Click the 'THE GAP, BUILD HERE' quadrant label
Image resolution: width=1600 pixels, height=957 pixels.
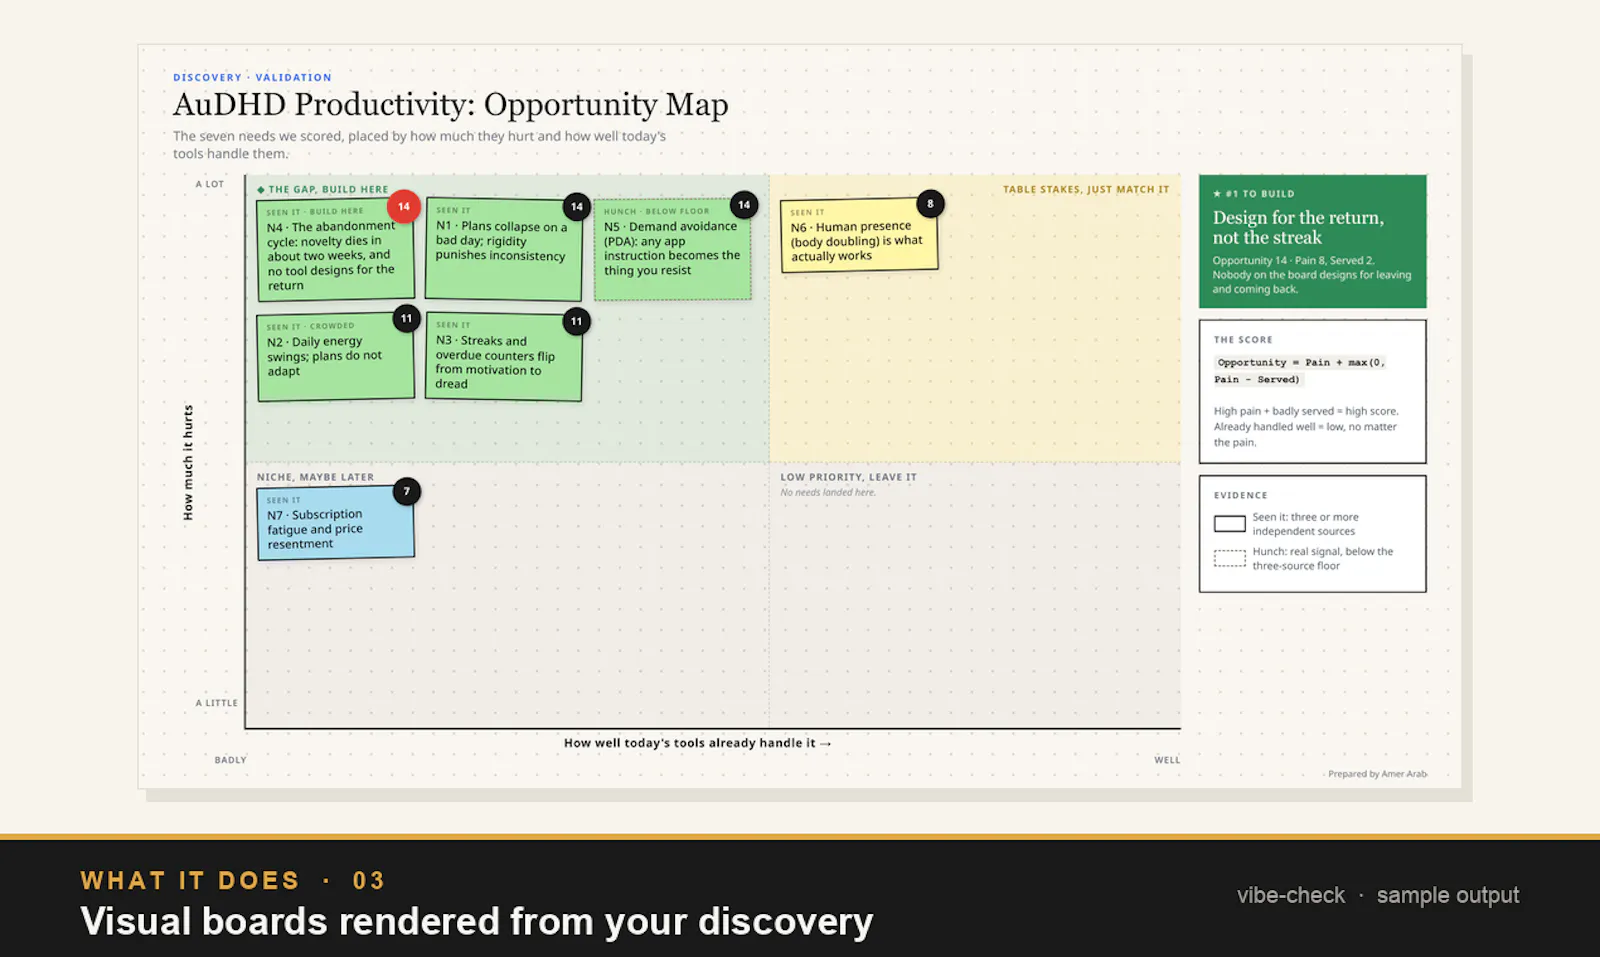coord(323,189)
